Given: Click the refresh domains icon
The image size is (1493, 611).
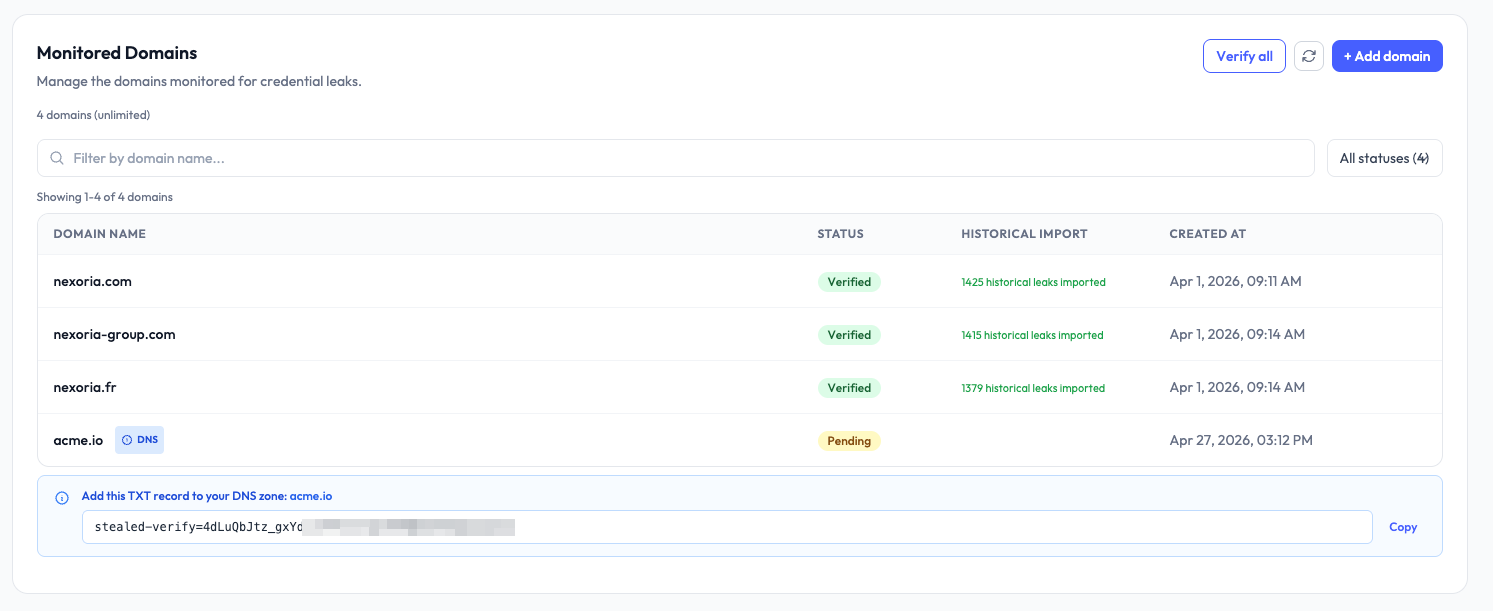Looking at the screenshot, I should pyautogui.click(x=1309, y=56).
